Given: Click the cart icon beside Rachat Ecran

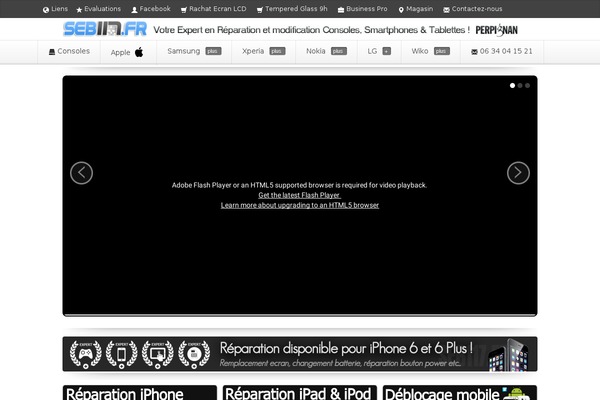Looking at the screenshot, I should coord(184,10).
